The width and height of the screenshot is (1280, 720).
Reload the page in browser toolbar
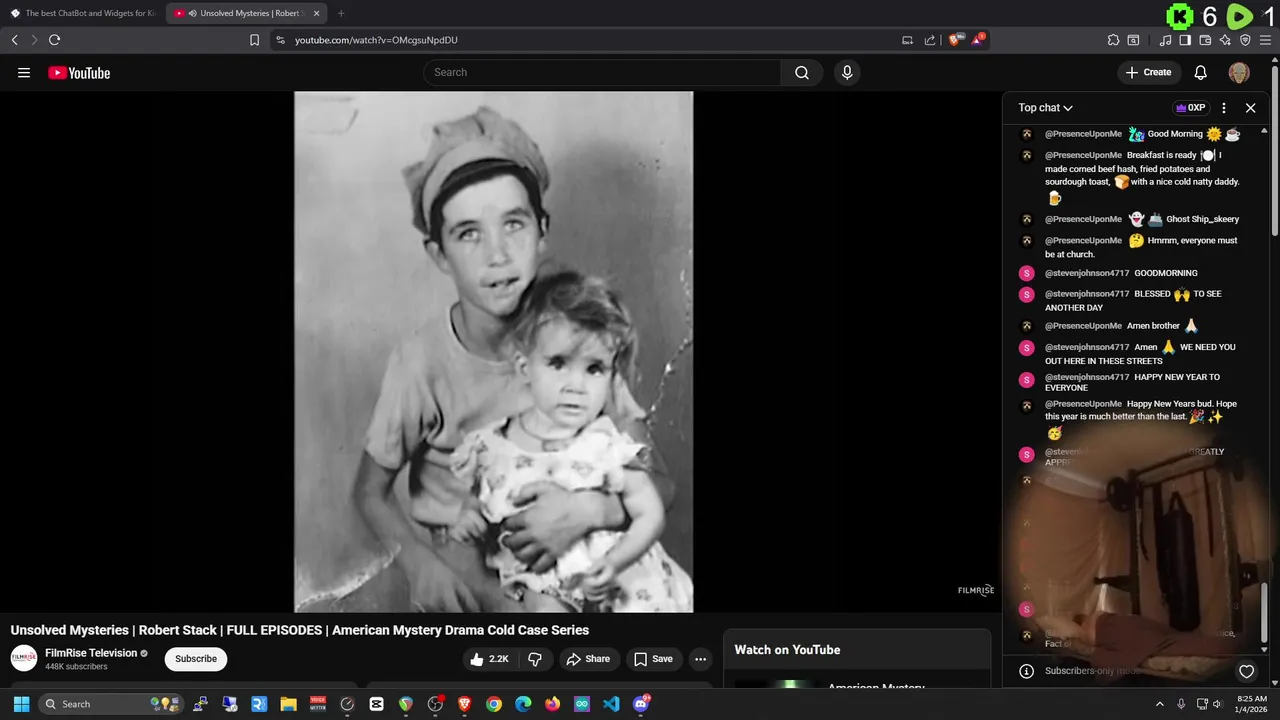(x=54, y=40)
